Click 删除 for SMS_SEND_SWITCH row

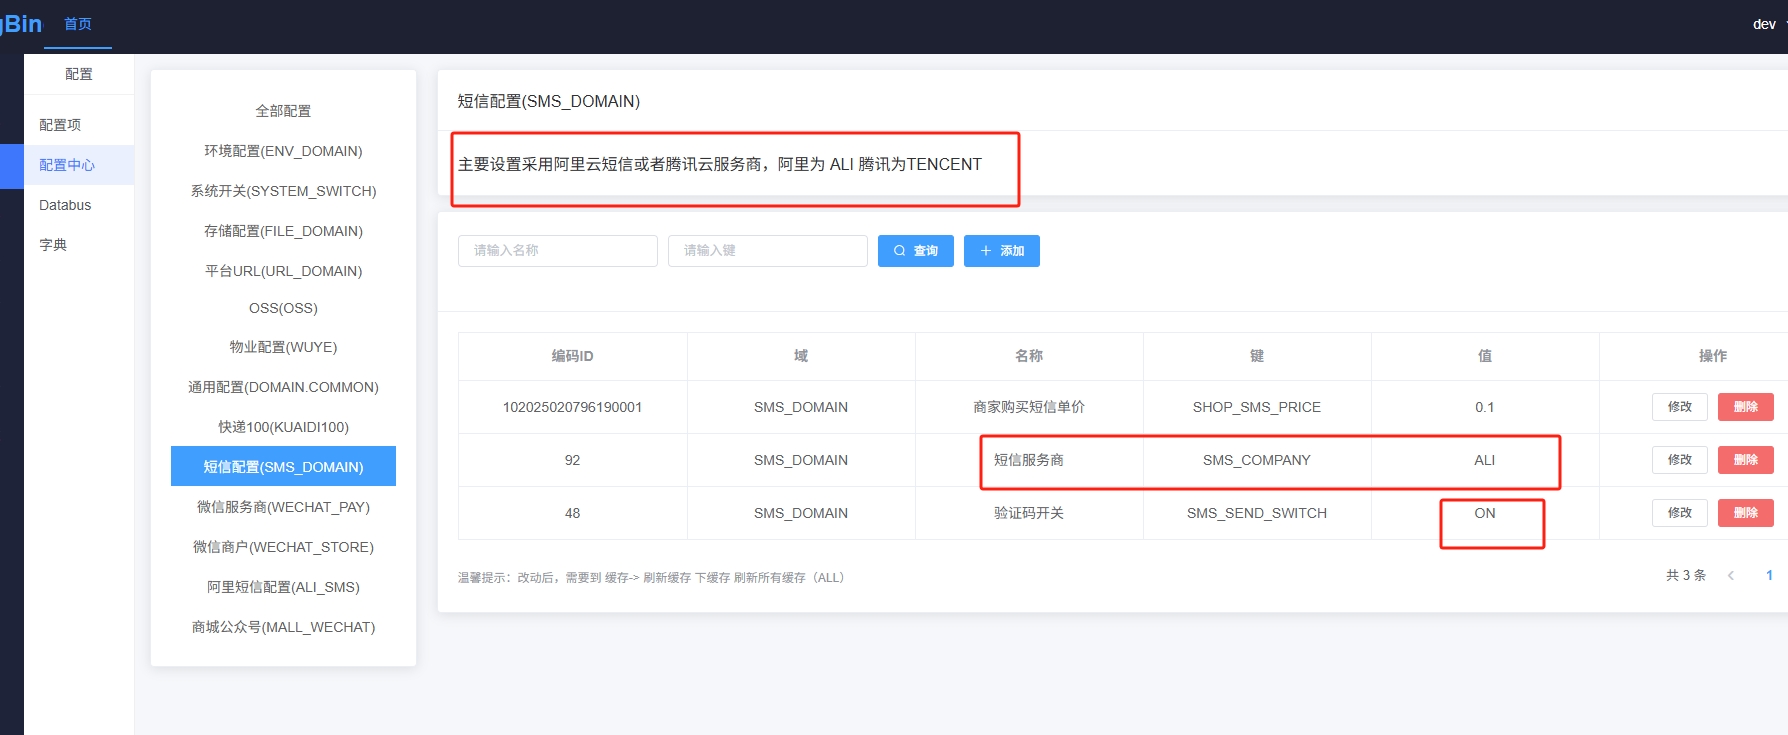click(1746, 513)
